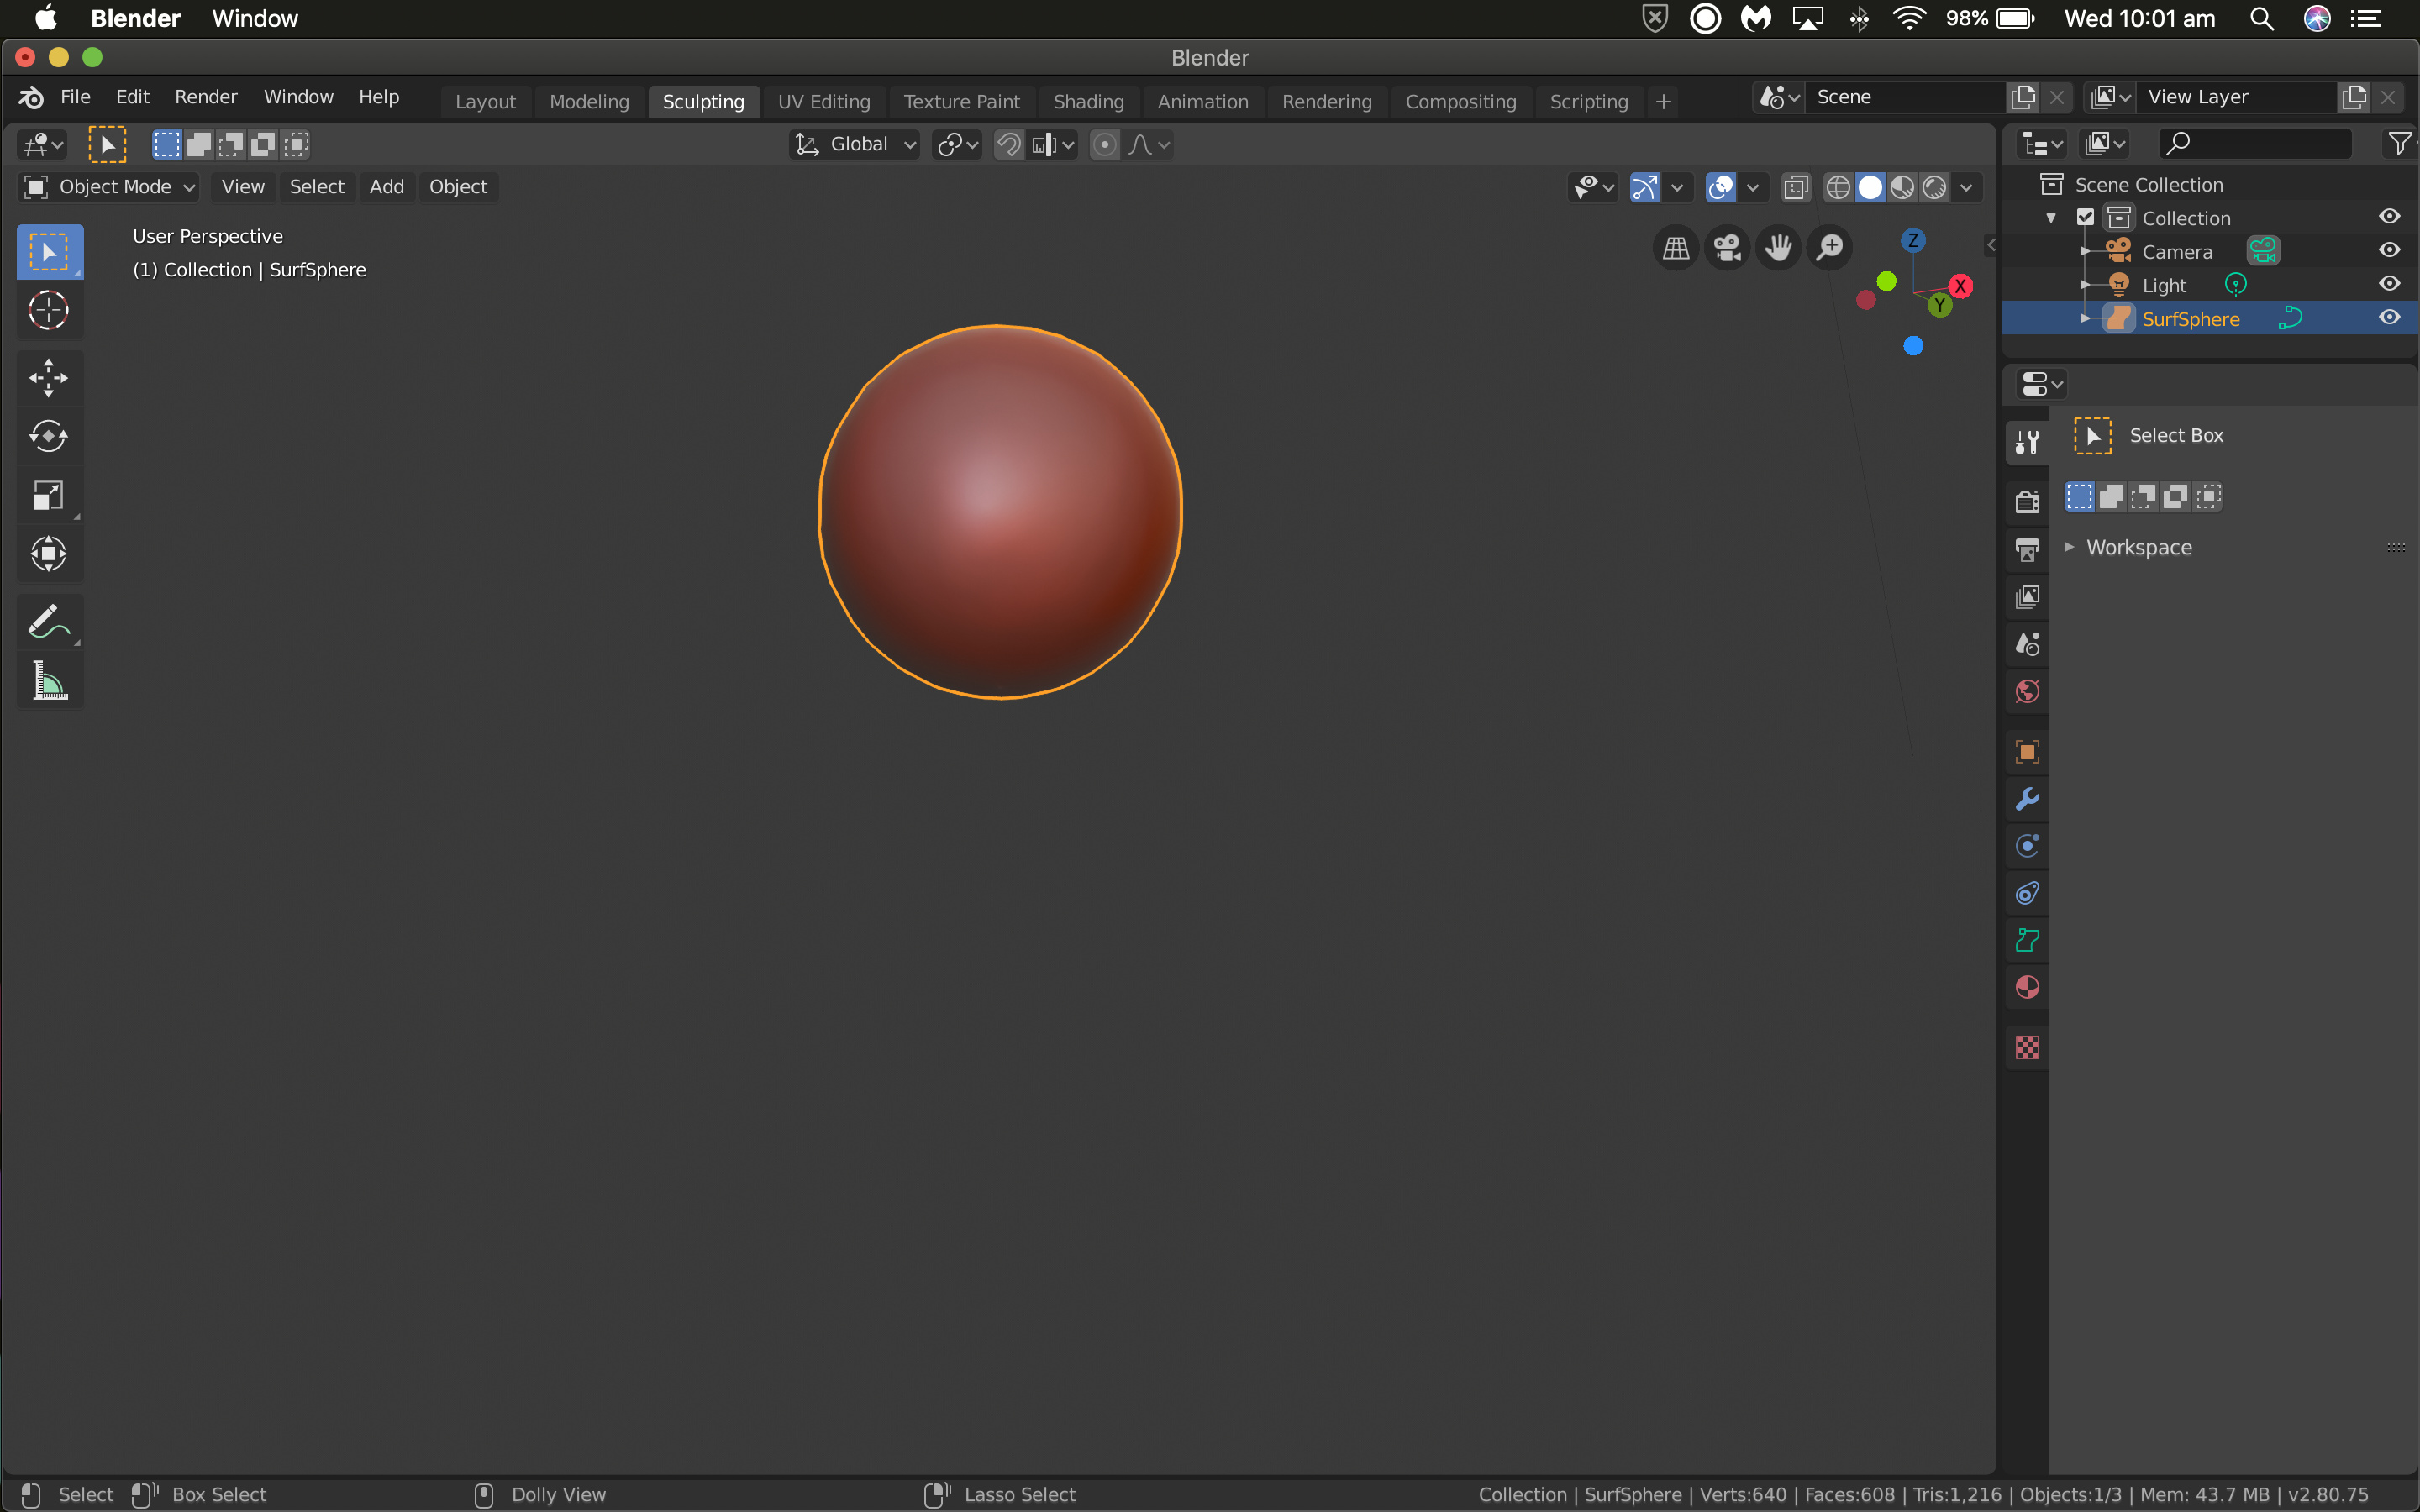This screenshot has height=1512, width=2420.
Task: Hide the SurfSphere object in outliner
Action: pos(2389,318)
